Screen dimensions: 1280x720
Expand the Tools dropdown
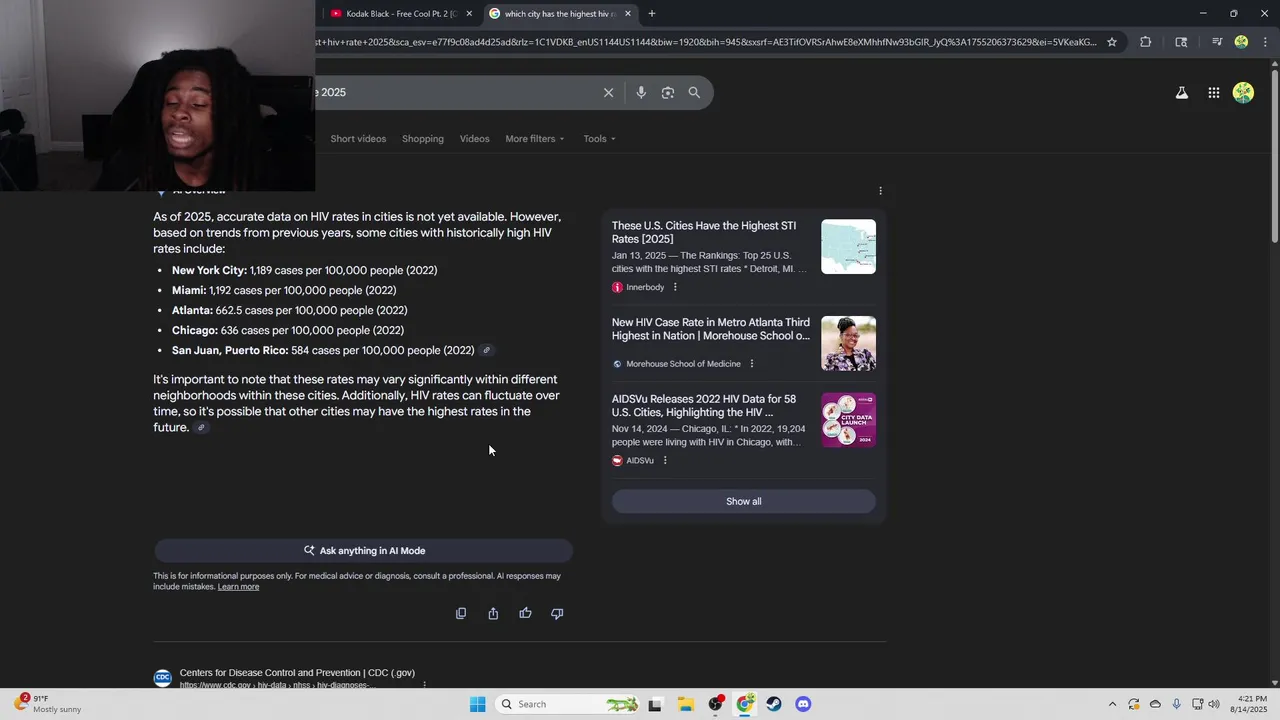[600, 139]
